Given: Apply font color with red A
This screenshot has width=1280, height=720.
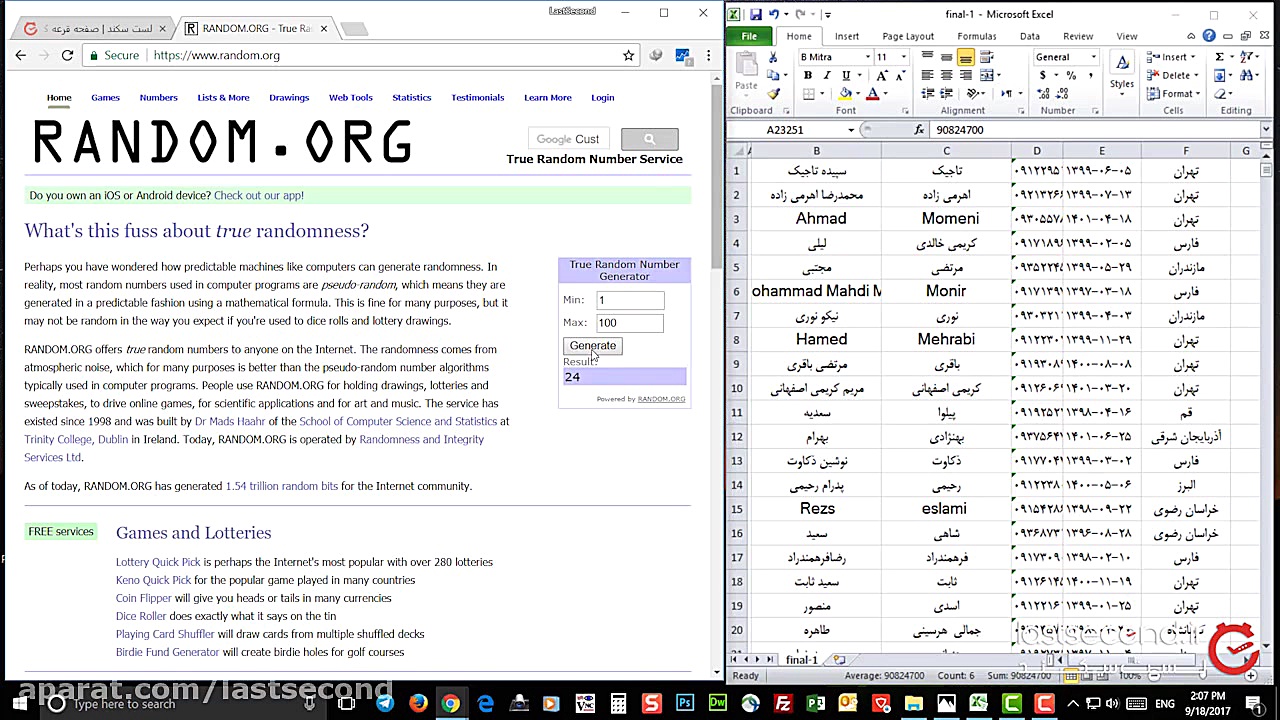Looking at the screenshot, I should 872,94.
